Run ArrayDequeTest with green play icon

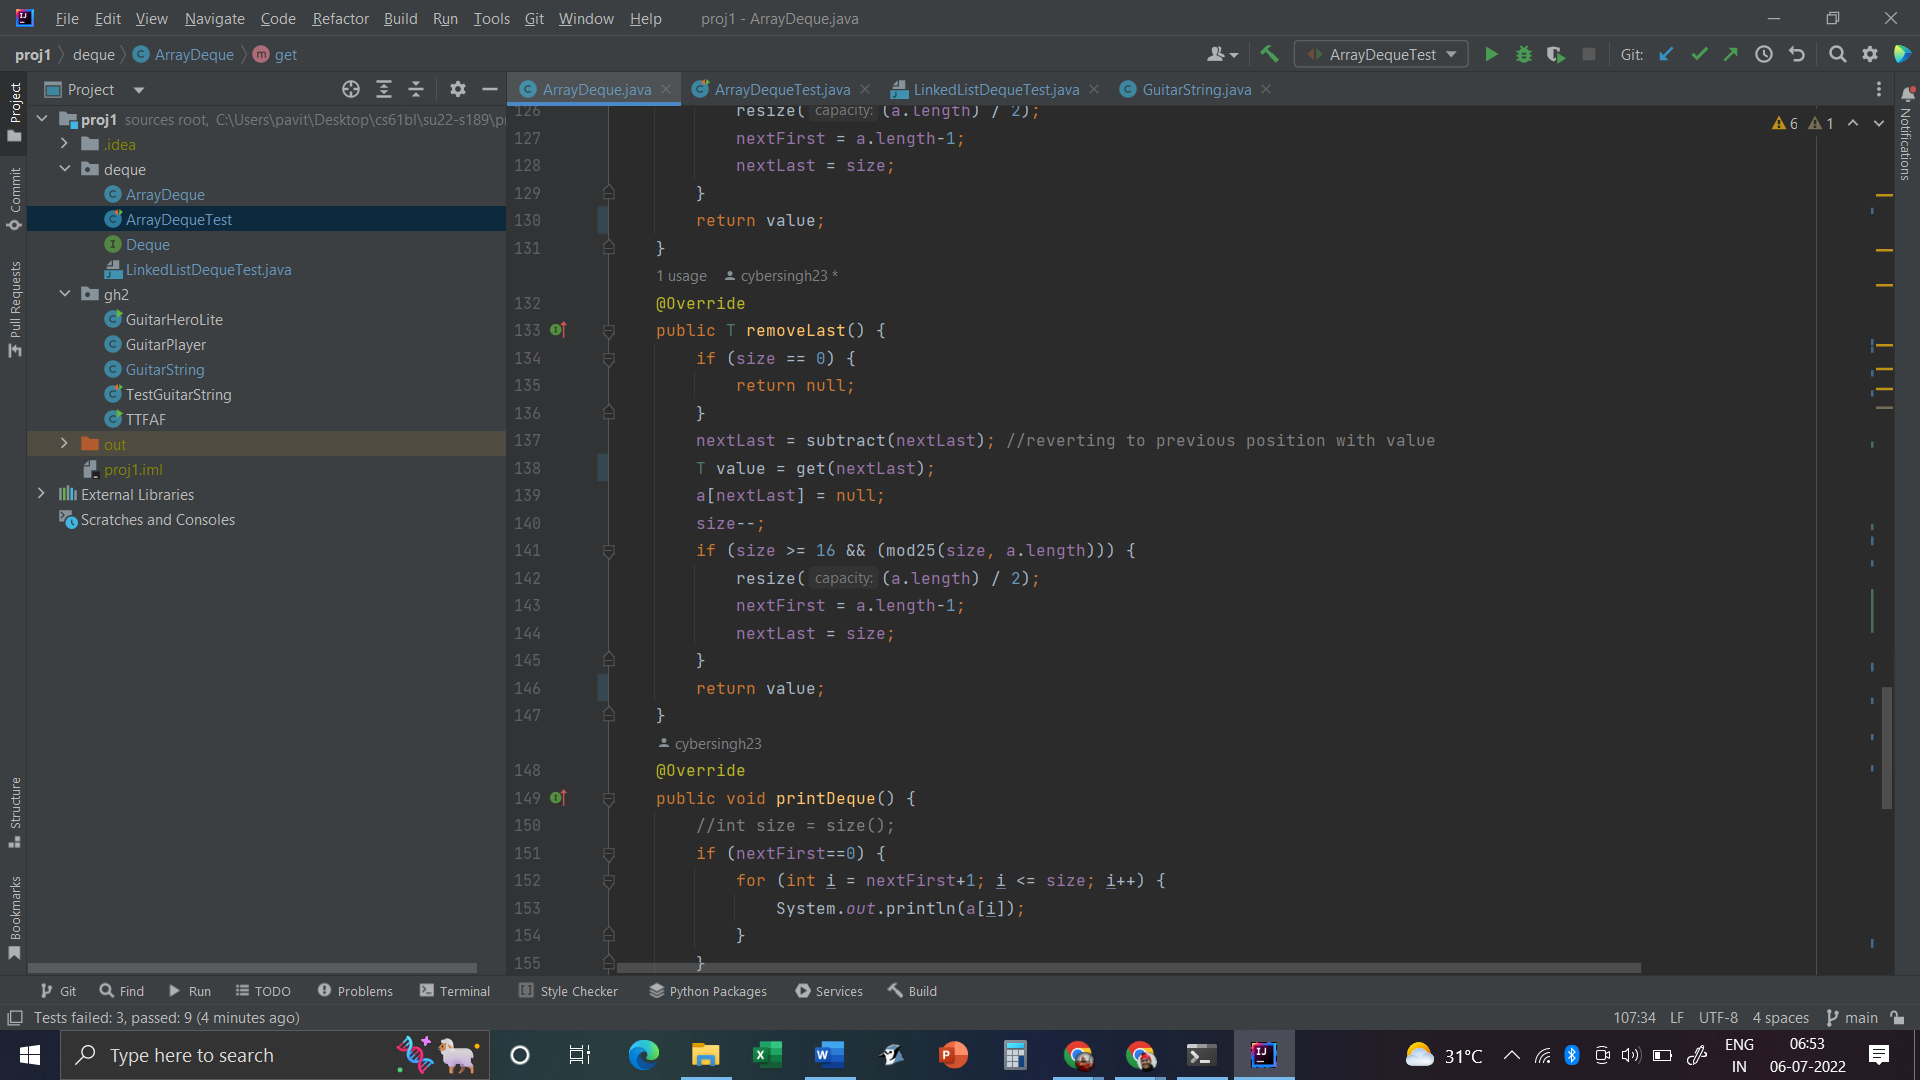click(1491, 55)
